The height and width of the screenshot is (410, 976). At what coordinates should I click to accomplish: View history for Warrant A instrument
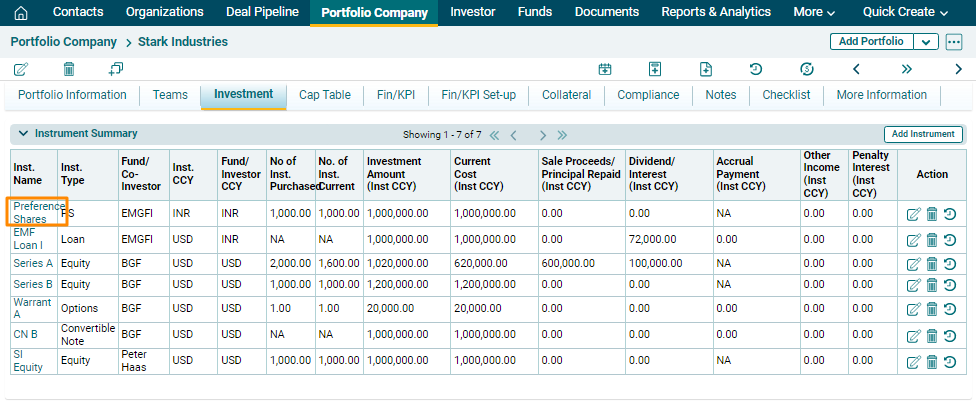point(950,309)
